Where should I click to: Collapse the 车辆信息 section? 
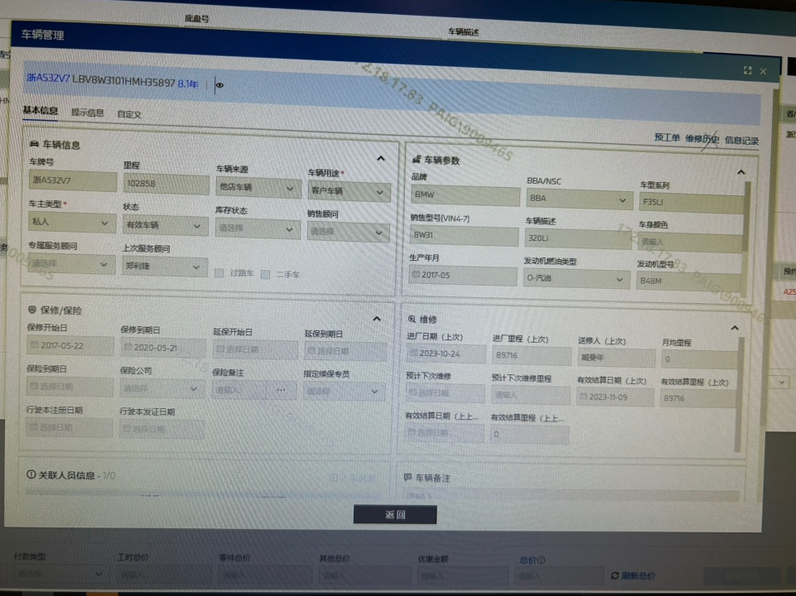381,158
